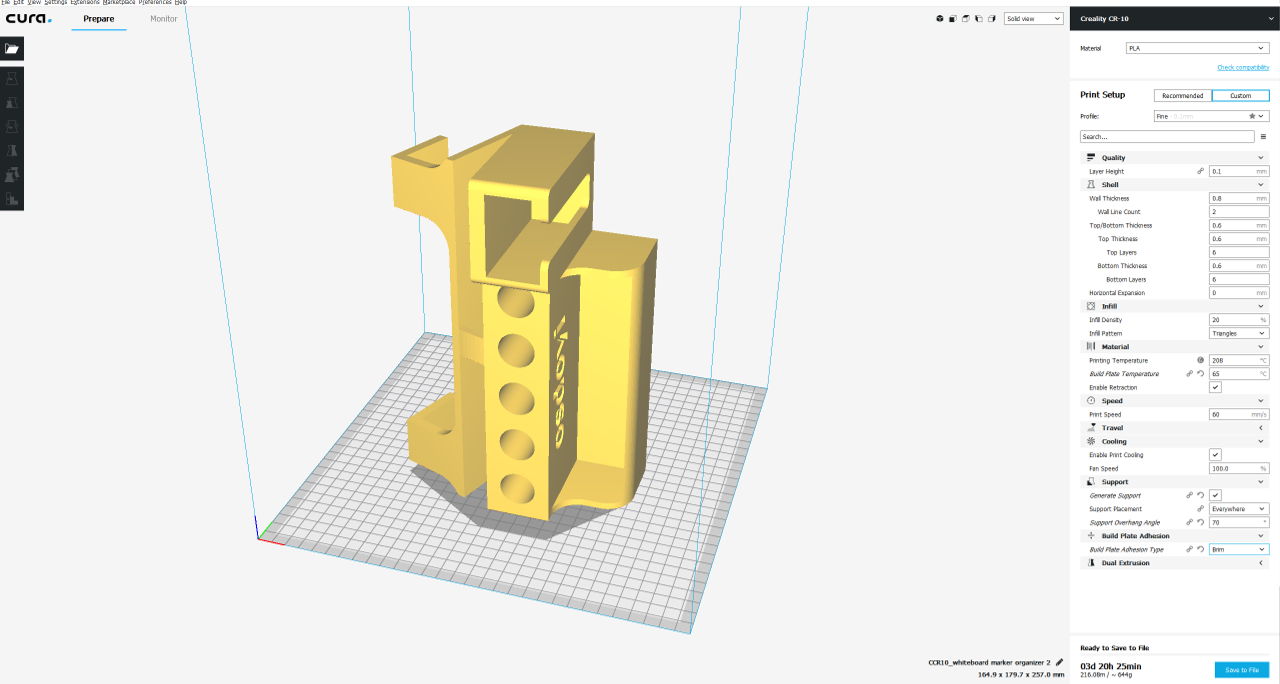This screenshot has height=684, width=1280.
Task: Click the link icon beside Support Placement
Action: pyautogui.click(x=1200, y=509)
